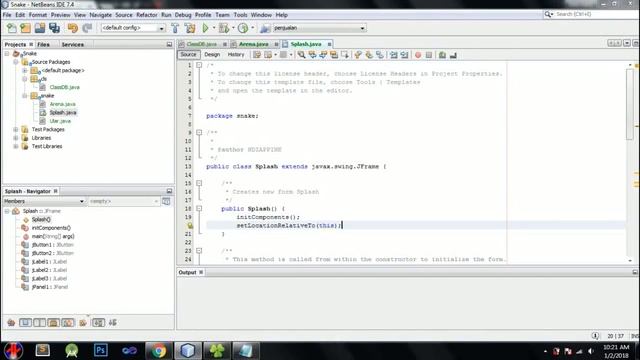The width and height of the screenshot is (640, 360).
Task: Toggle the Javadoc window button beside Members filter
Action: pos(166,201)
